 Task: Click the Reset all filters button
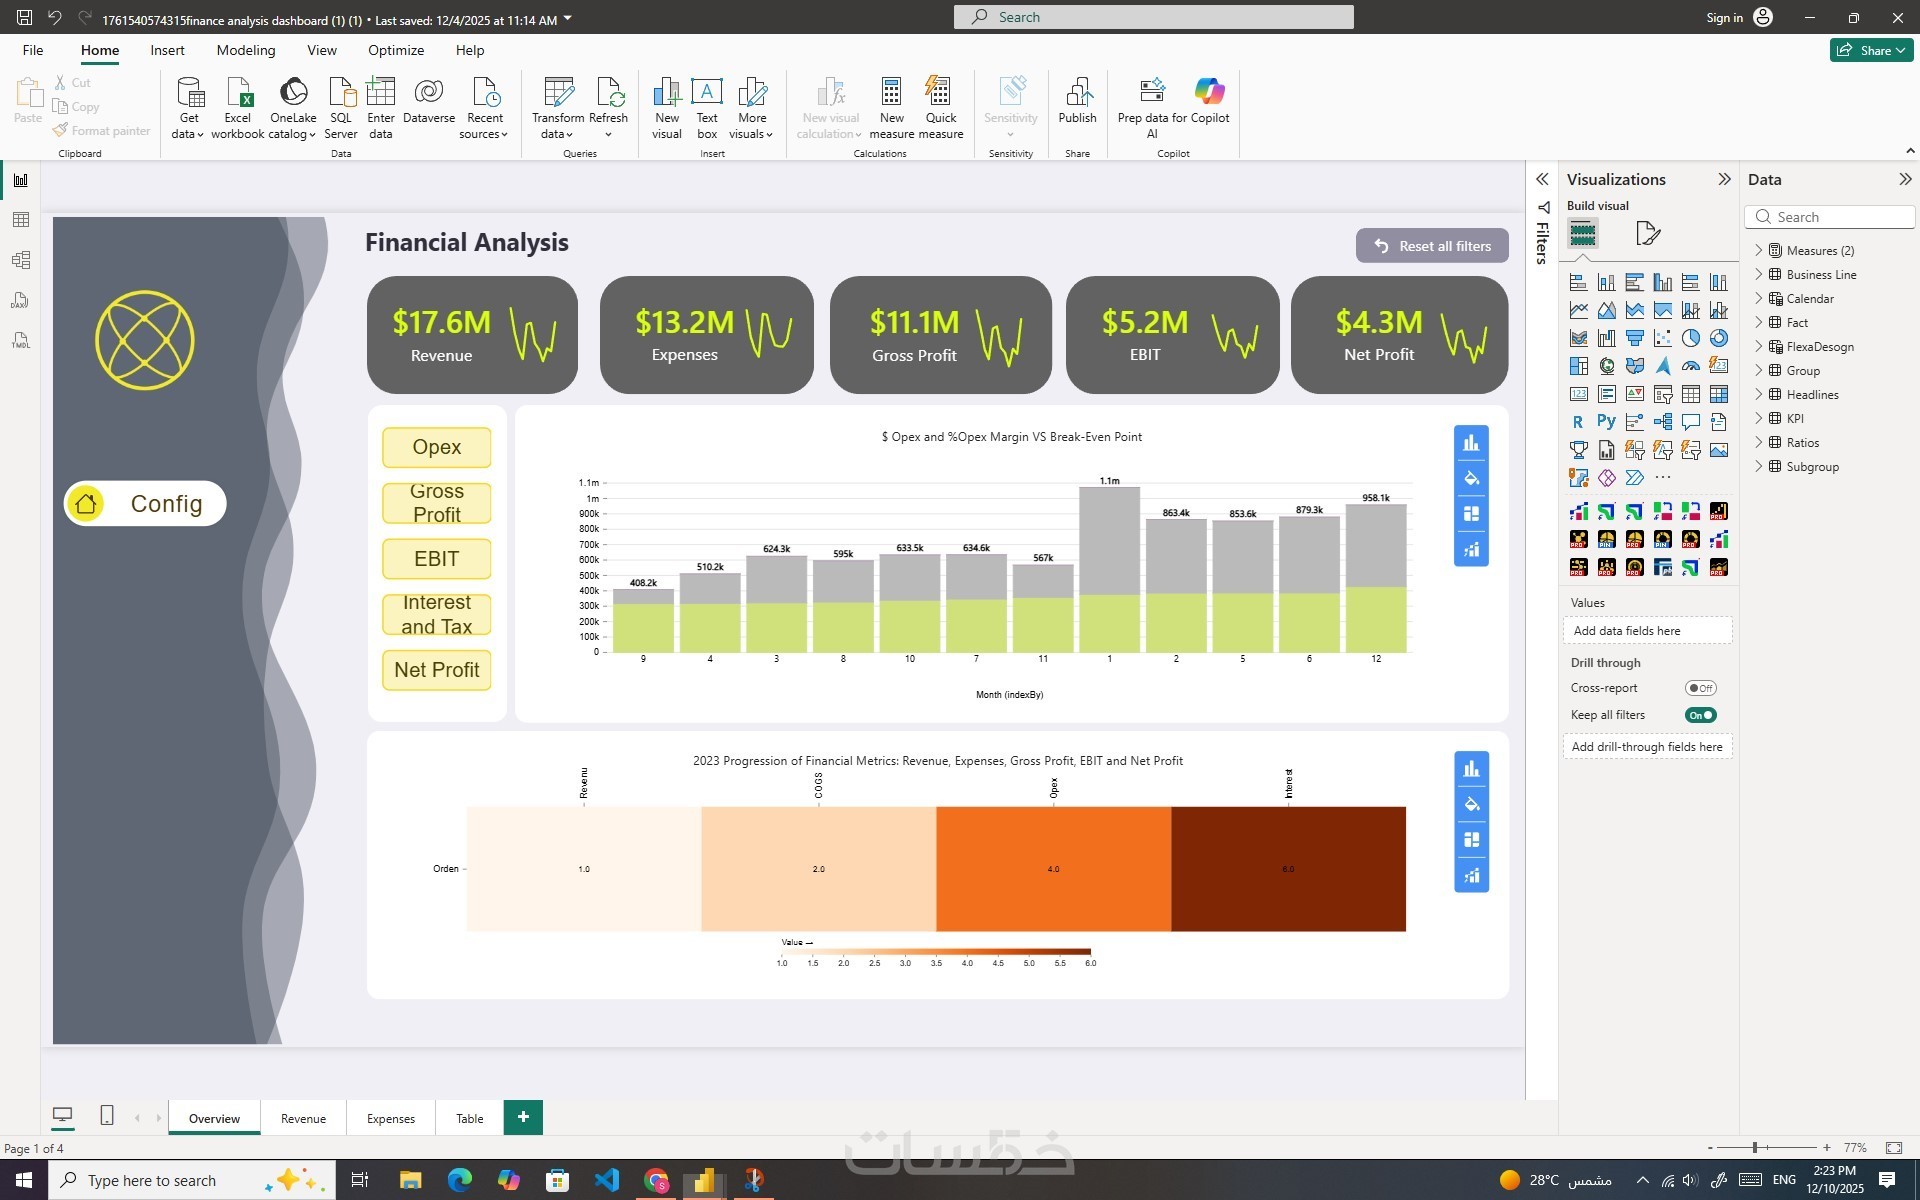(x=1432, y=246)
